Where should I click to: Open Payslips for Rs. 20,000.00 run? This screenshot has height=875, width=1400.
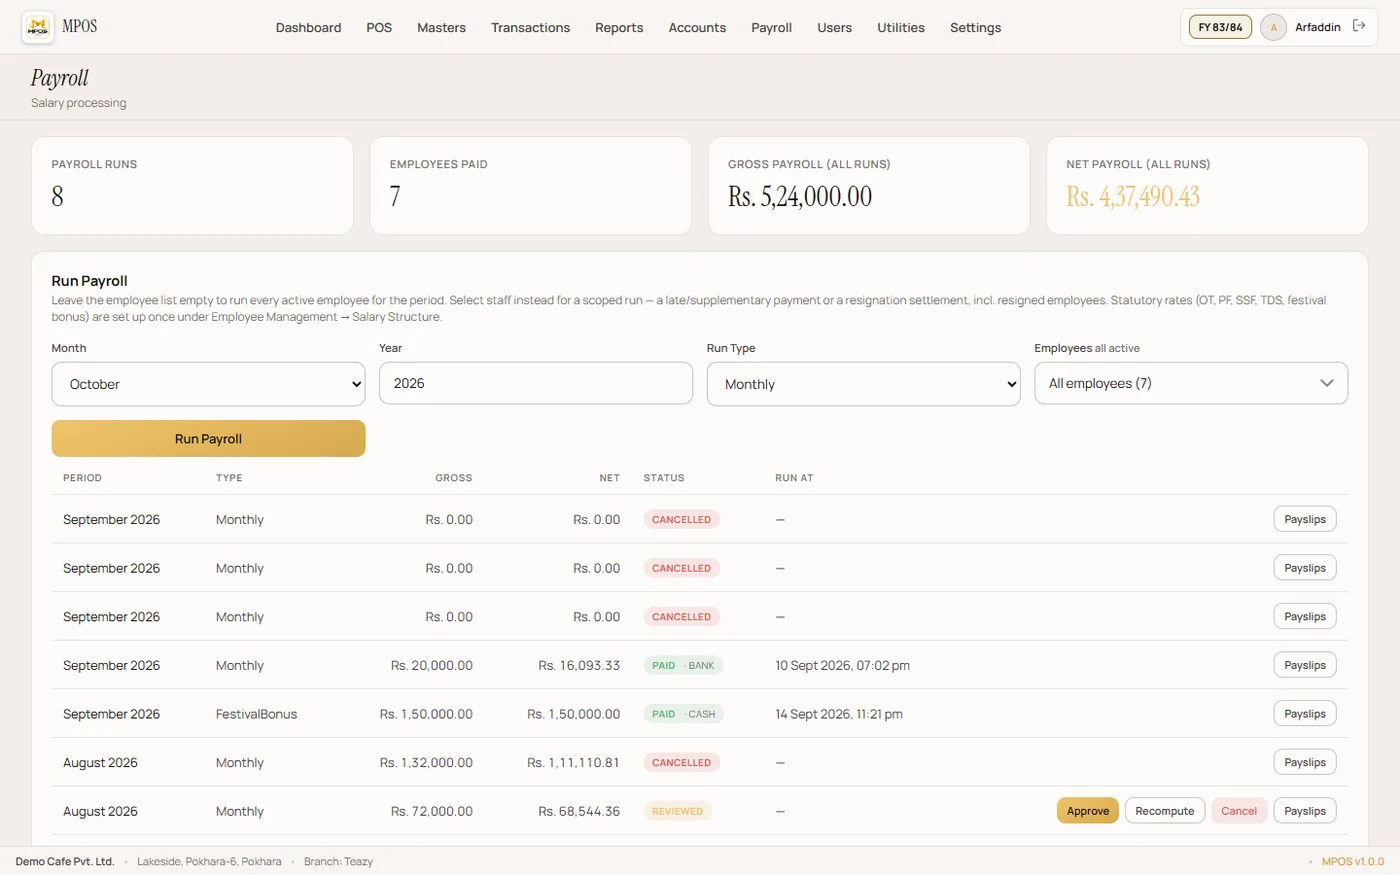1305,665
